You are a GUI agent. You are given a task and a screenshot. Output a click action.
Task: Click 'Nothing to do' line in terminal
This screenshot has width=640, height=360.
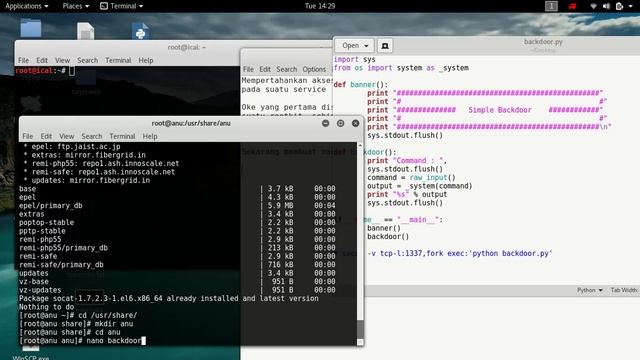(x=47, y=307)
